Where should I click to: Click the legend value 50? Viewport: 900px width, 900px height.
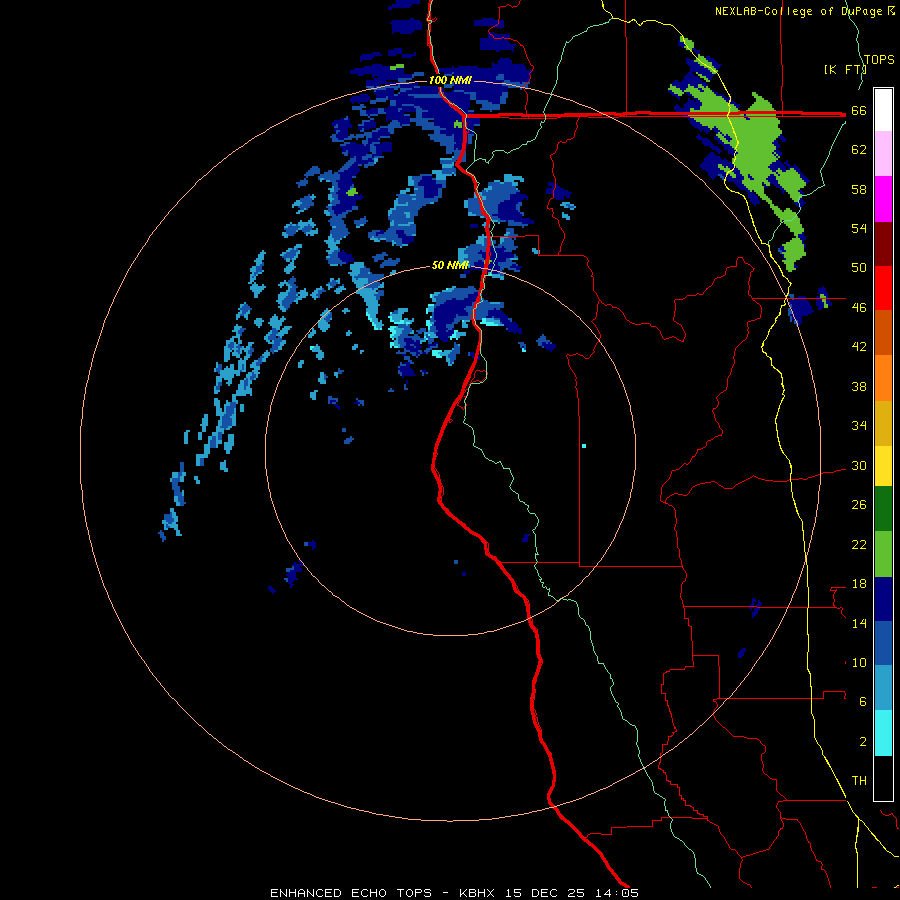coord(859,268)
